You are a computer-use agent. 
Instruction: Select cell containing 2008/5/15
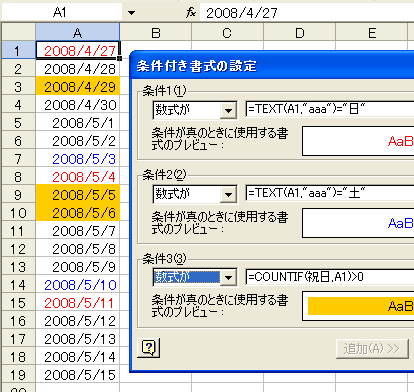pos(77,375)
